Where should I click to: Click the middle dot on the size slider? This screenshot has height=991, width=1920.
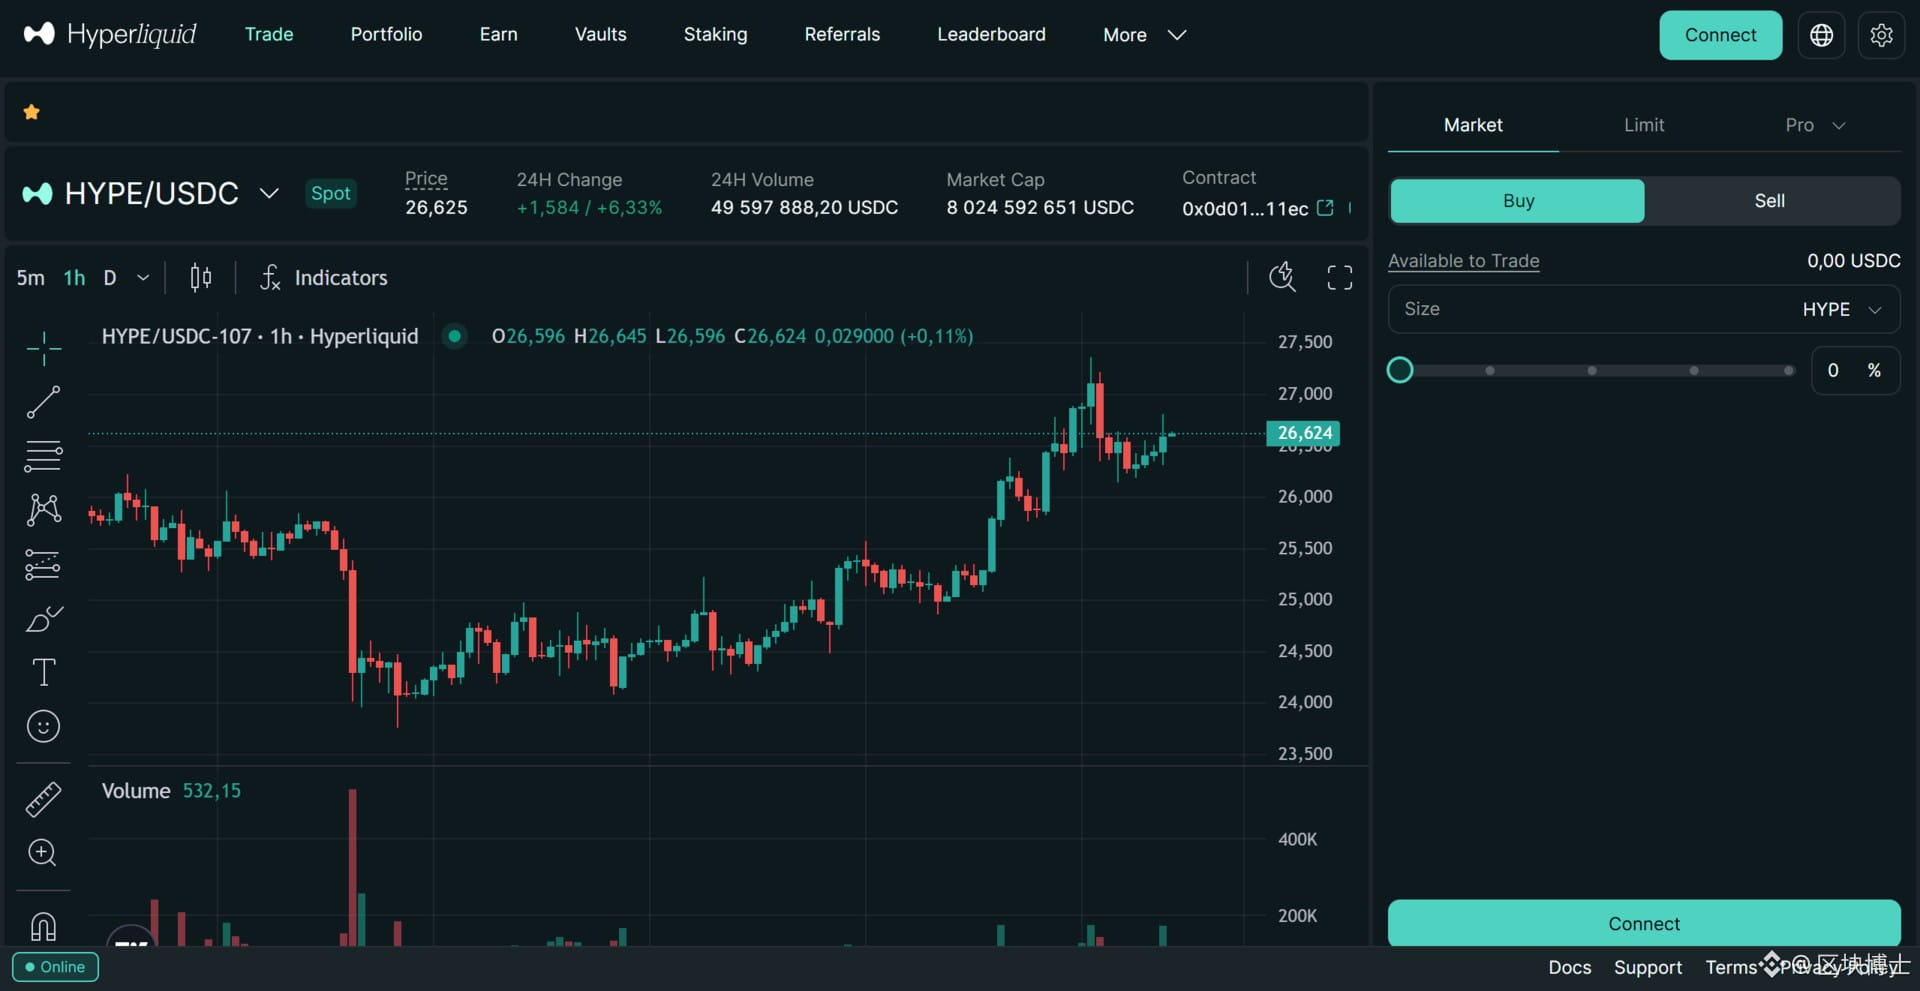1592,371
